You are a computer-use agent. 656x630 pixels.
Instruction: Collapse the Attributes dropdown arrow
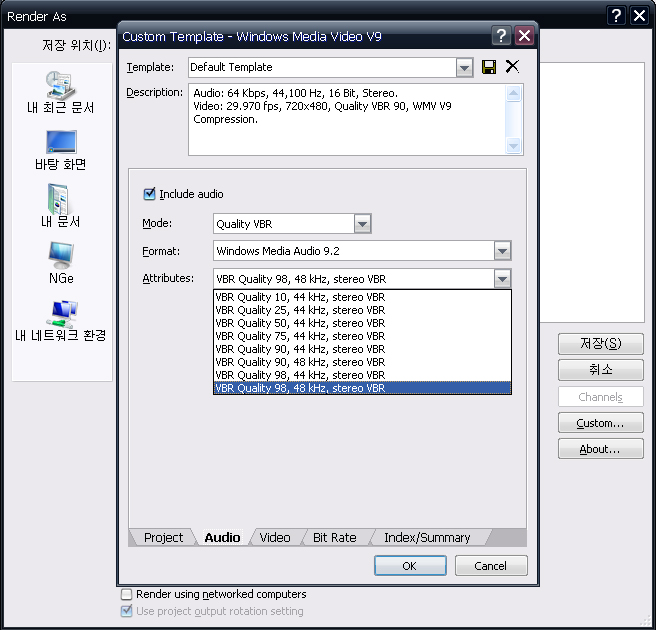pyautogui.click(x=502, y=279)
